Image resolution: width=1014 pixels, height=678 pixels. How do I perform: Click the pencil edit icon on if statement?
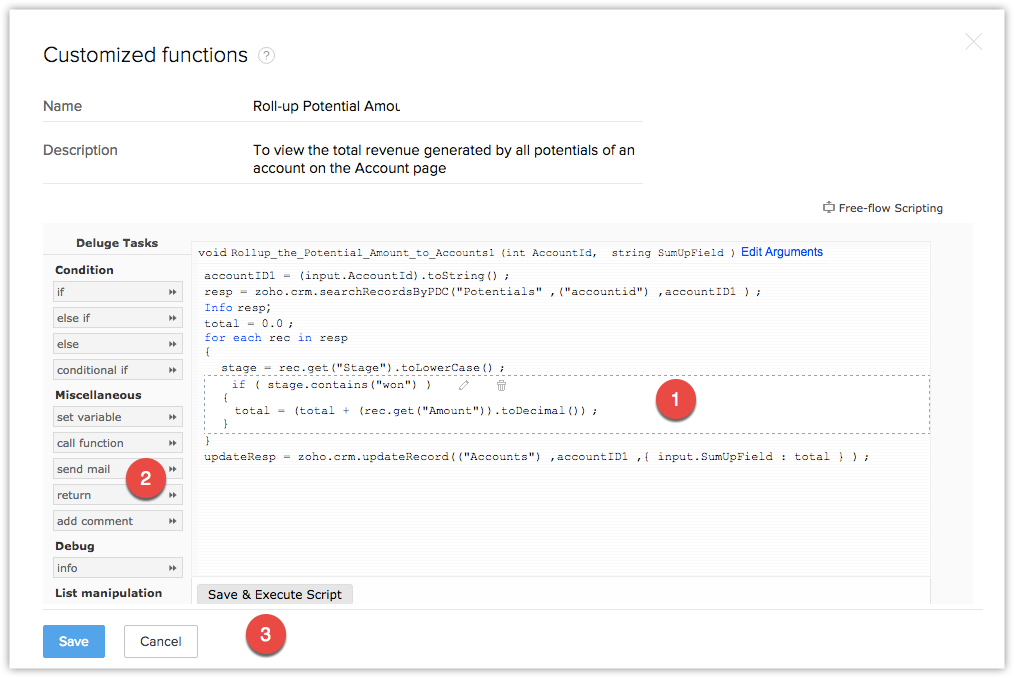coord(464,386)
